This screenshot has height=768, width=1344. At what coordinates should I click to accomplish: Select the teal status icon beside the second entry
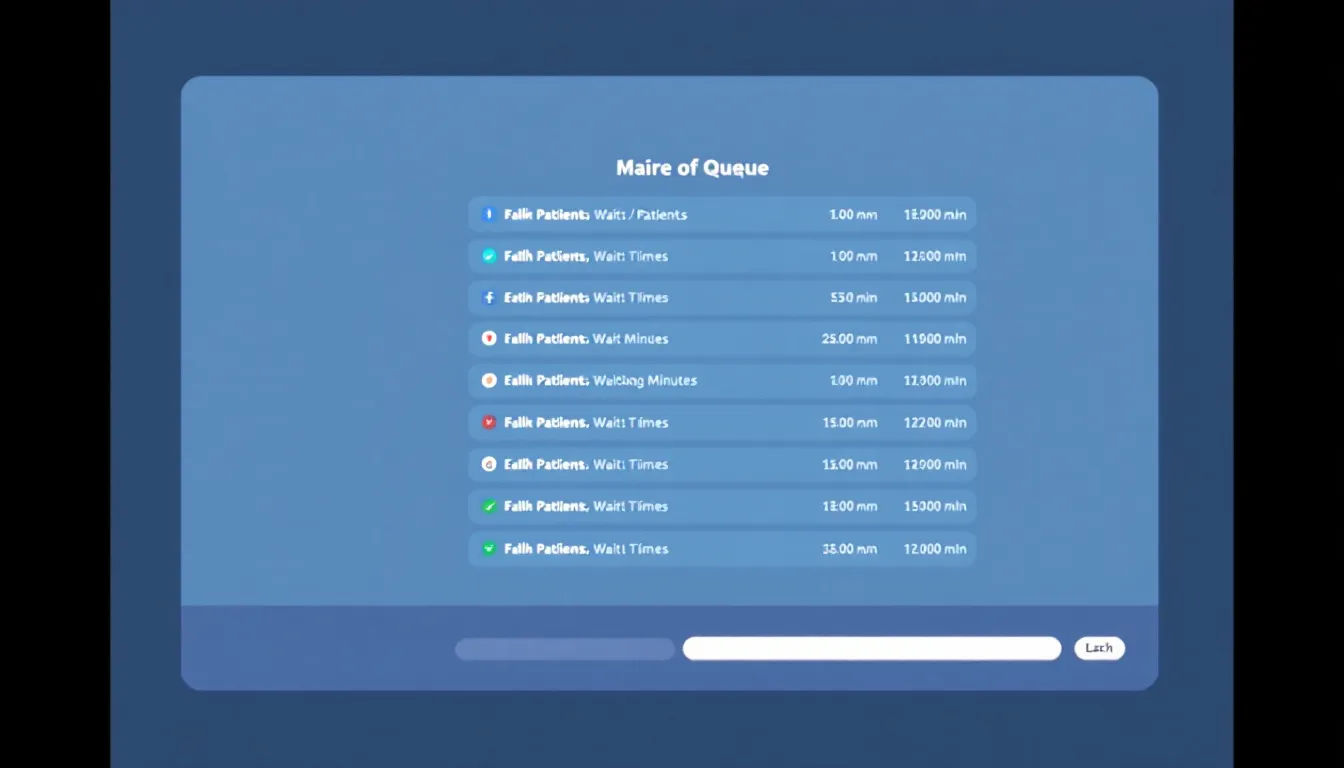489,255
